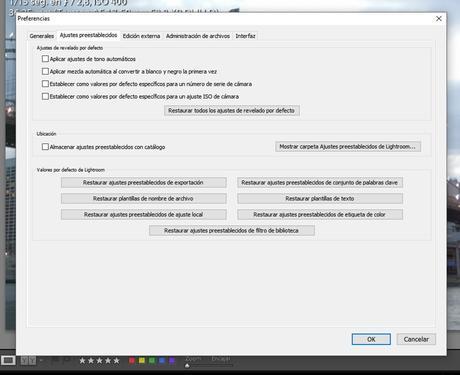
Task: Enable Aplicar ajustes de tono automáticos
Action: coord(45,59)
